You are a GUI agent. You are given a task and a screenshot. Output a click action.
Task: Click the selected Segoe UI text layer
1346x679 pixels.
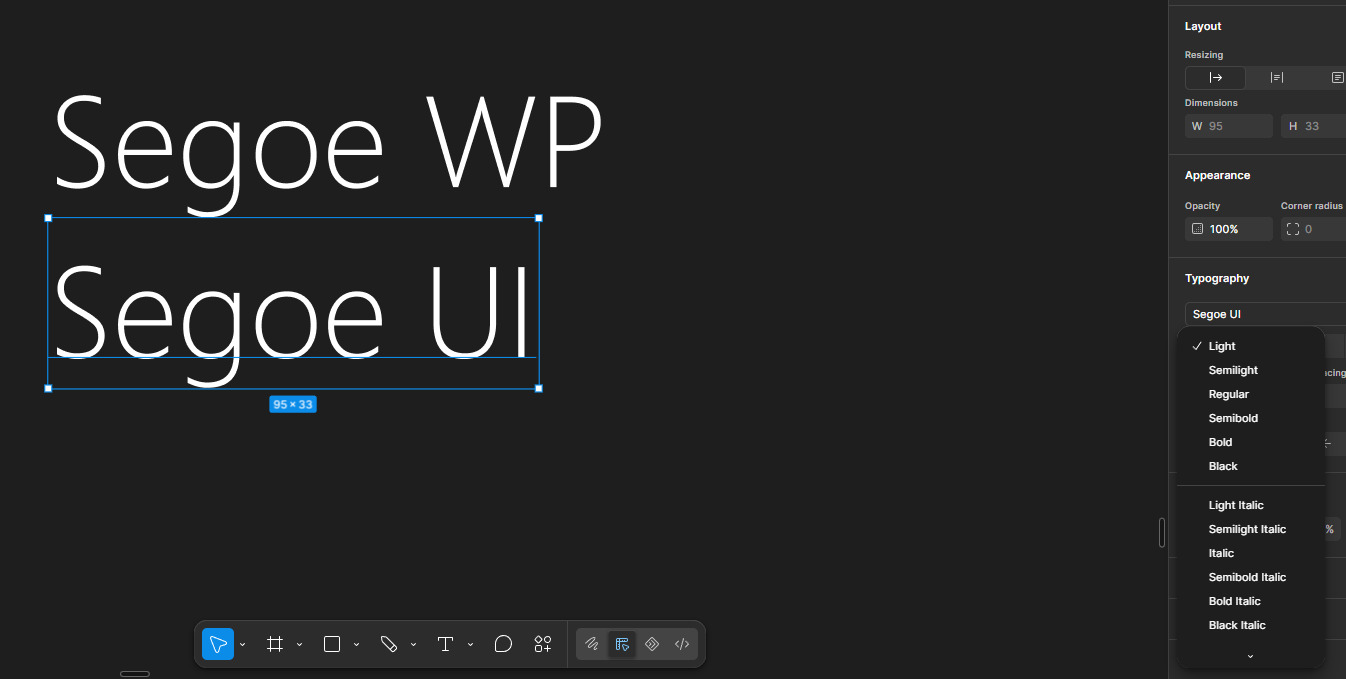tap(293, 303)
